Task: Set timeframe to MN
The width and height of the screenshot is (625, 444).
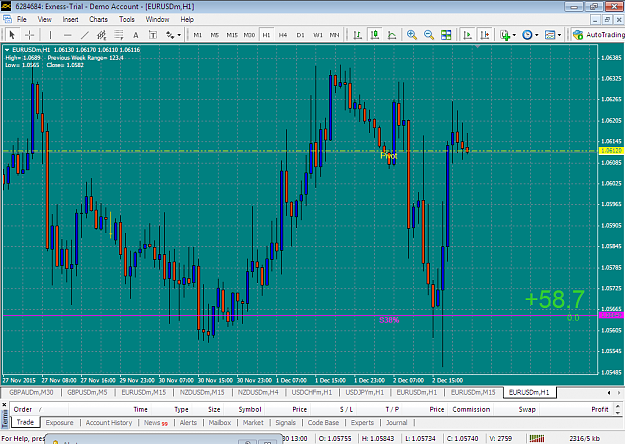Action: 334,35
